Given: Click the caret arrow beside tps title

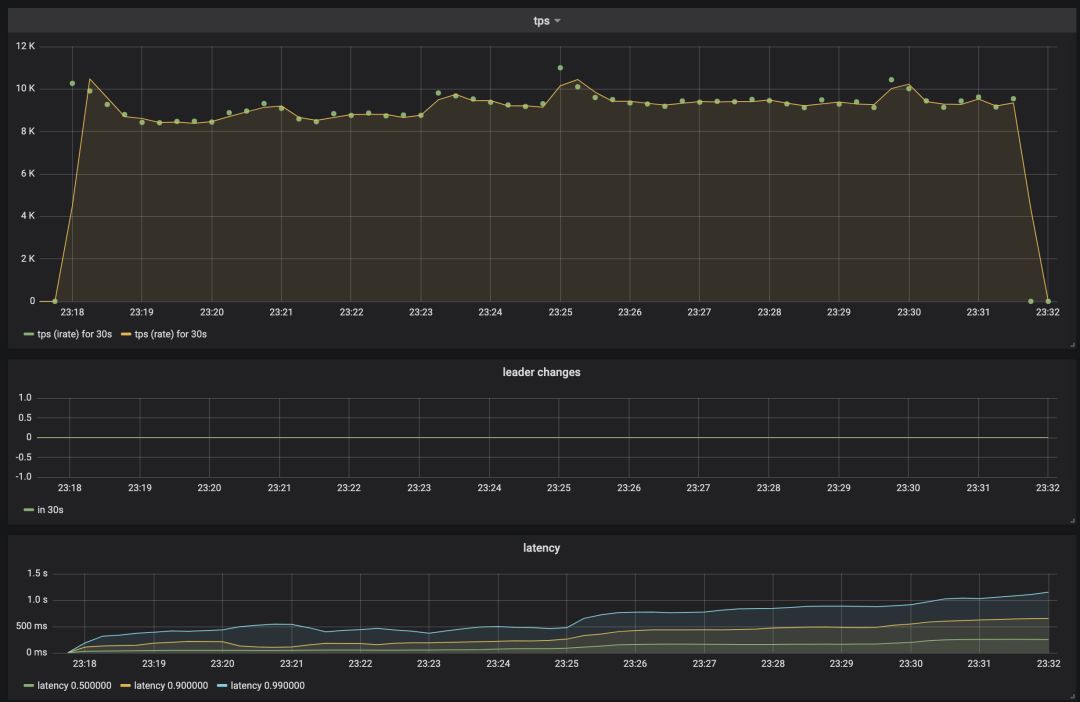Looking at the screenshot, I should click(558, 21).
